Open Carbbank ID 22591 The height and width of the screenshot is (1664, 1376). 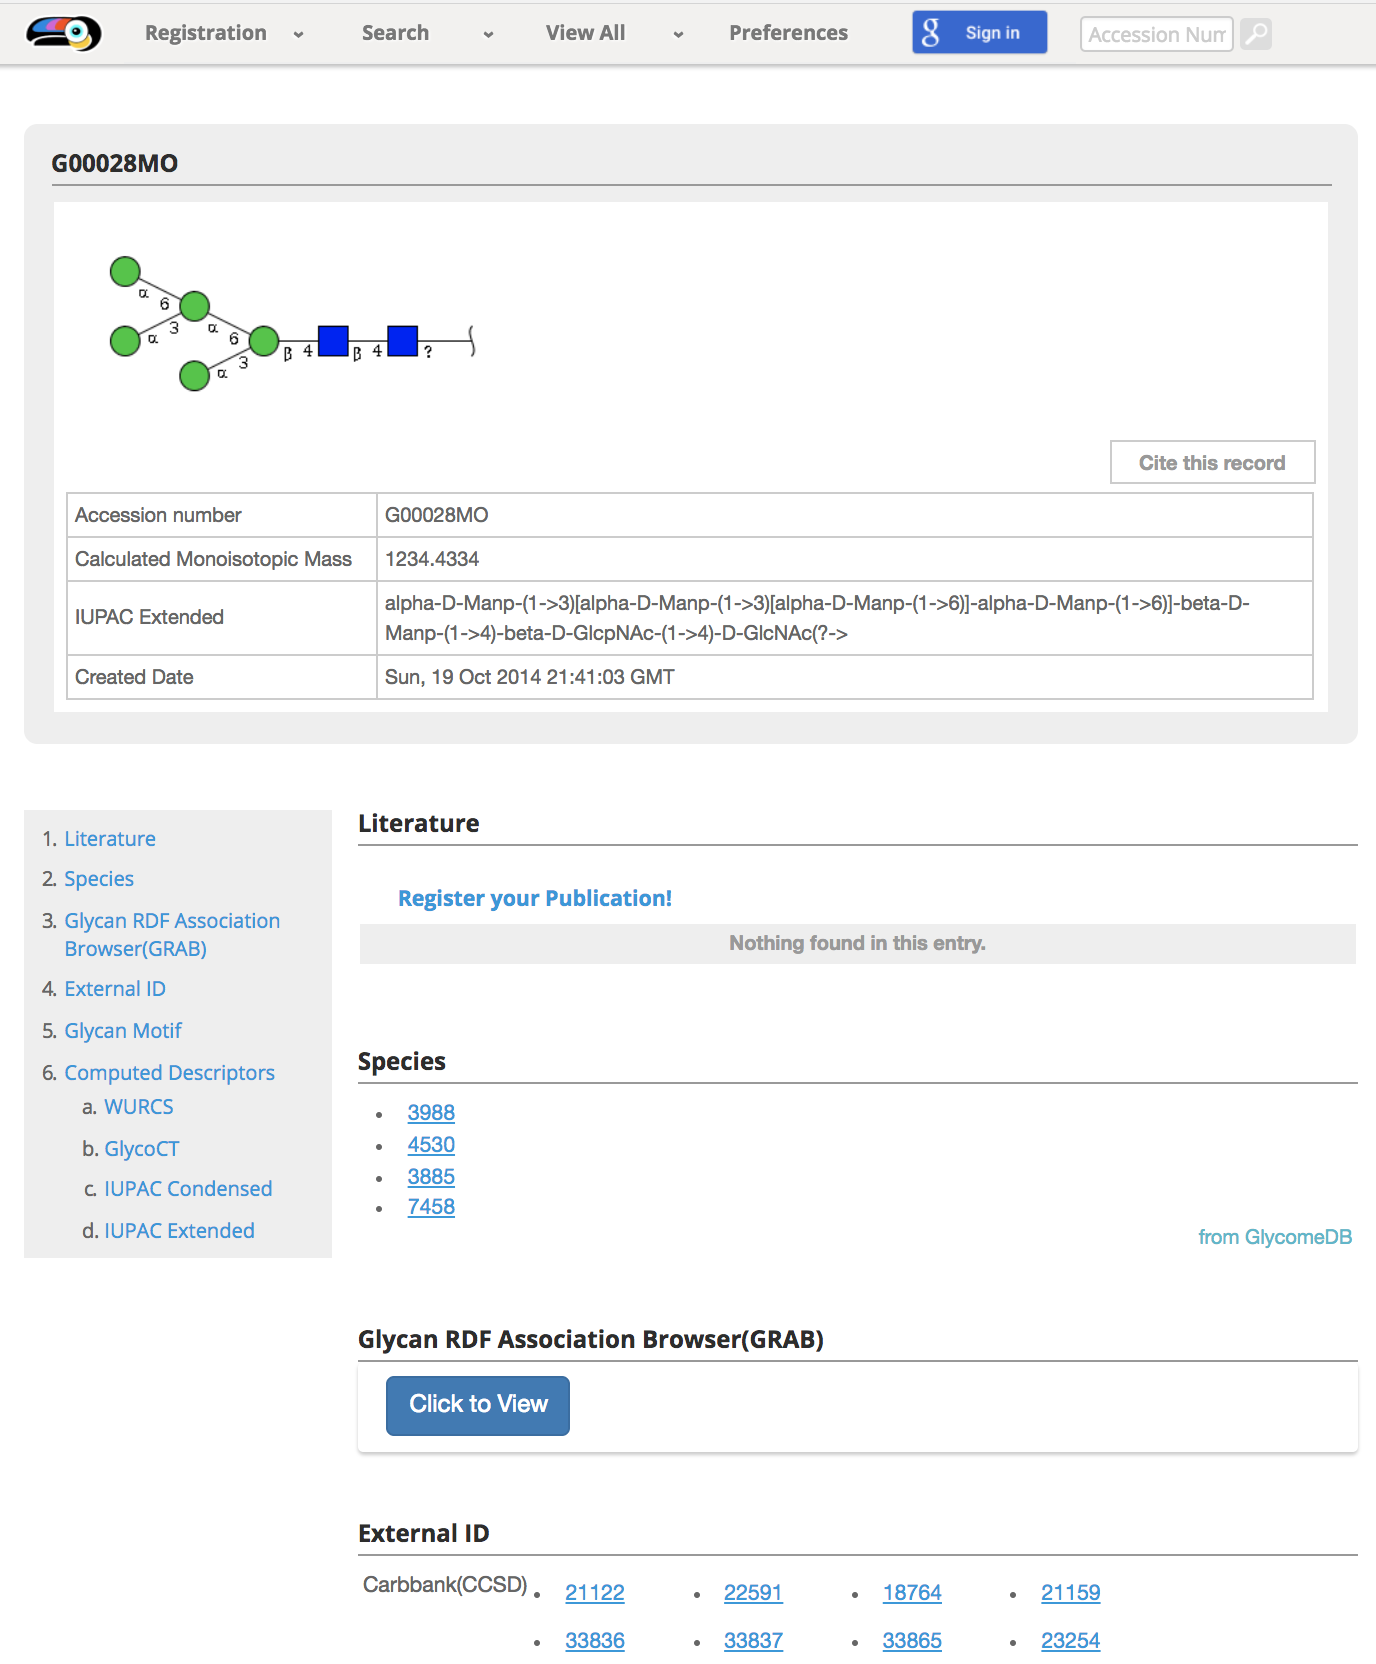click(x=753, y=1593)
